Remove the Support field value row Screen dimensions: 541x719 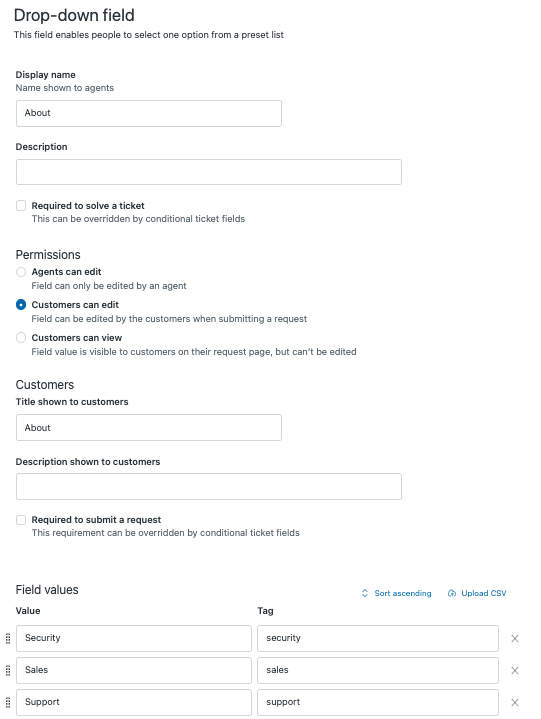(515, 702)
